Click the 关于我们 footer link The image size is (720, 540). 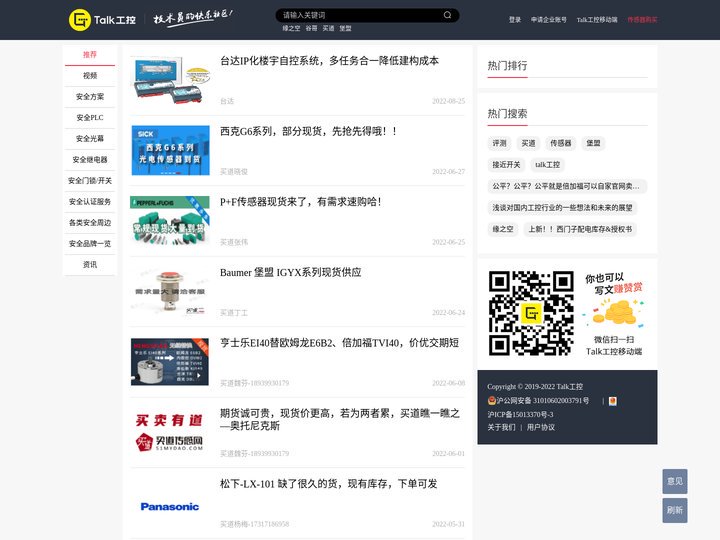tap(501, 428)
